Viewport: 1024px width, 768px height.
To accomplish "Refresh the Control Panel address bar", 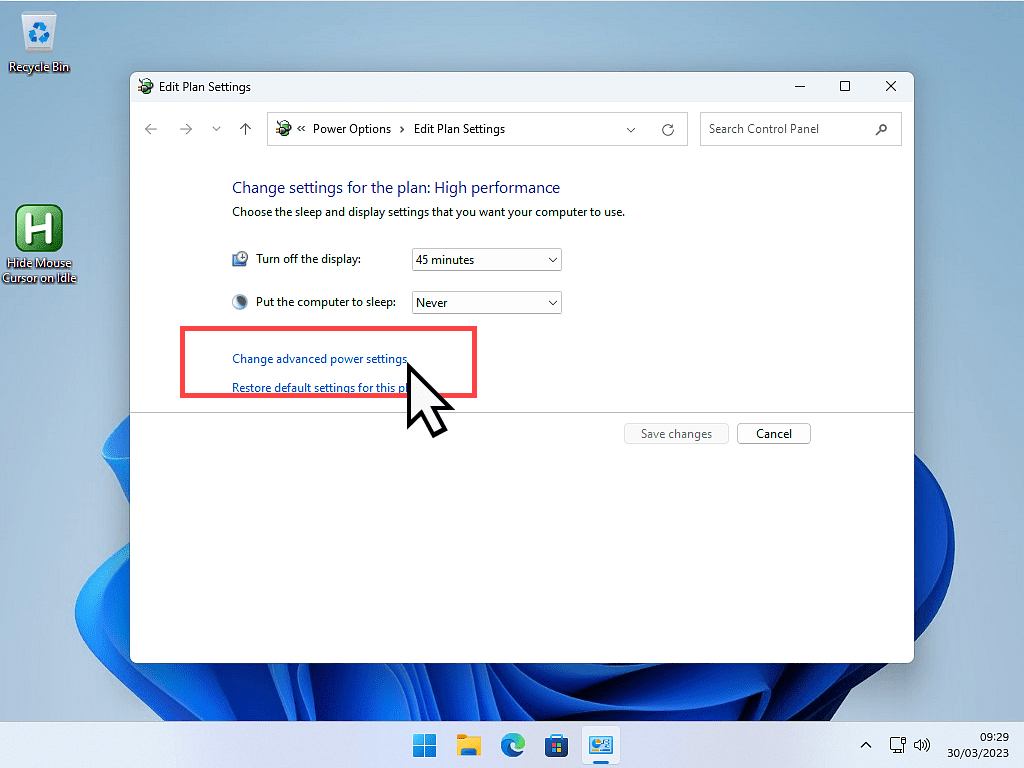I will point(668,129).
